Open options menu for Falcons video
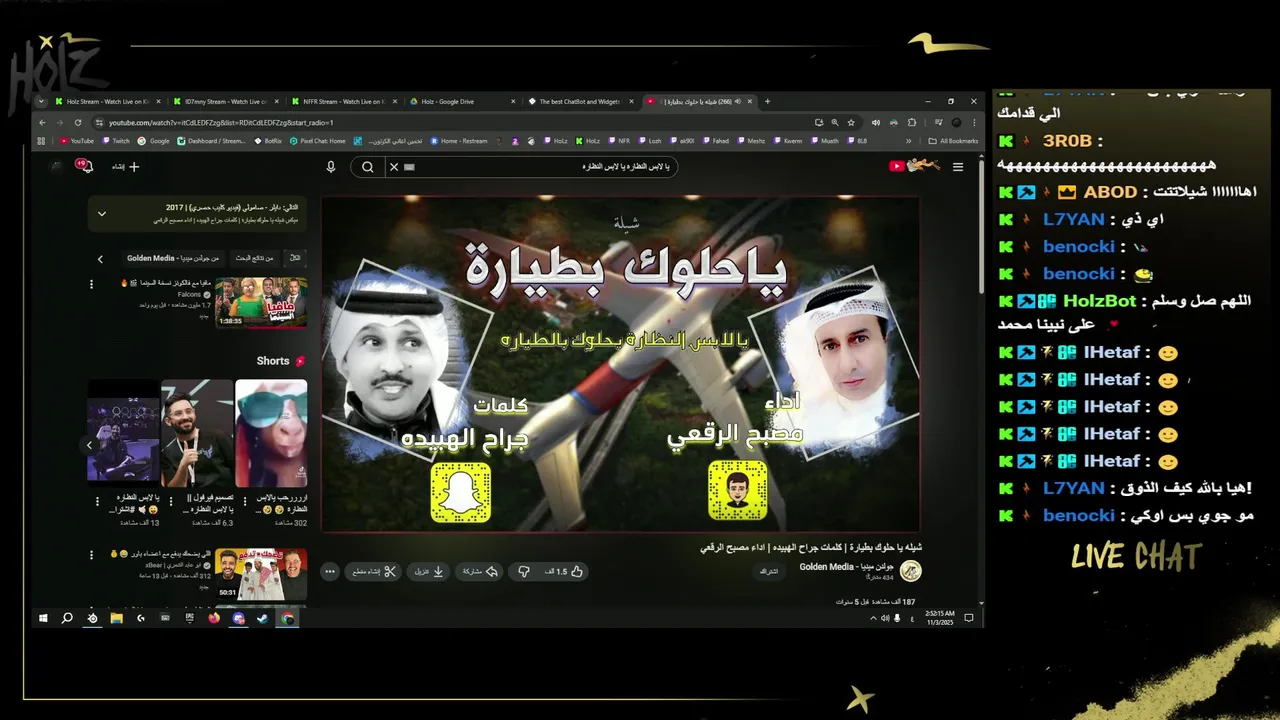 [x=92, y=284]
